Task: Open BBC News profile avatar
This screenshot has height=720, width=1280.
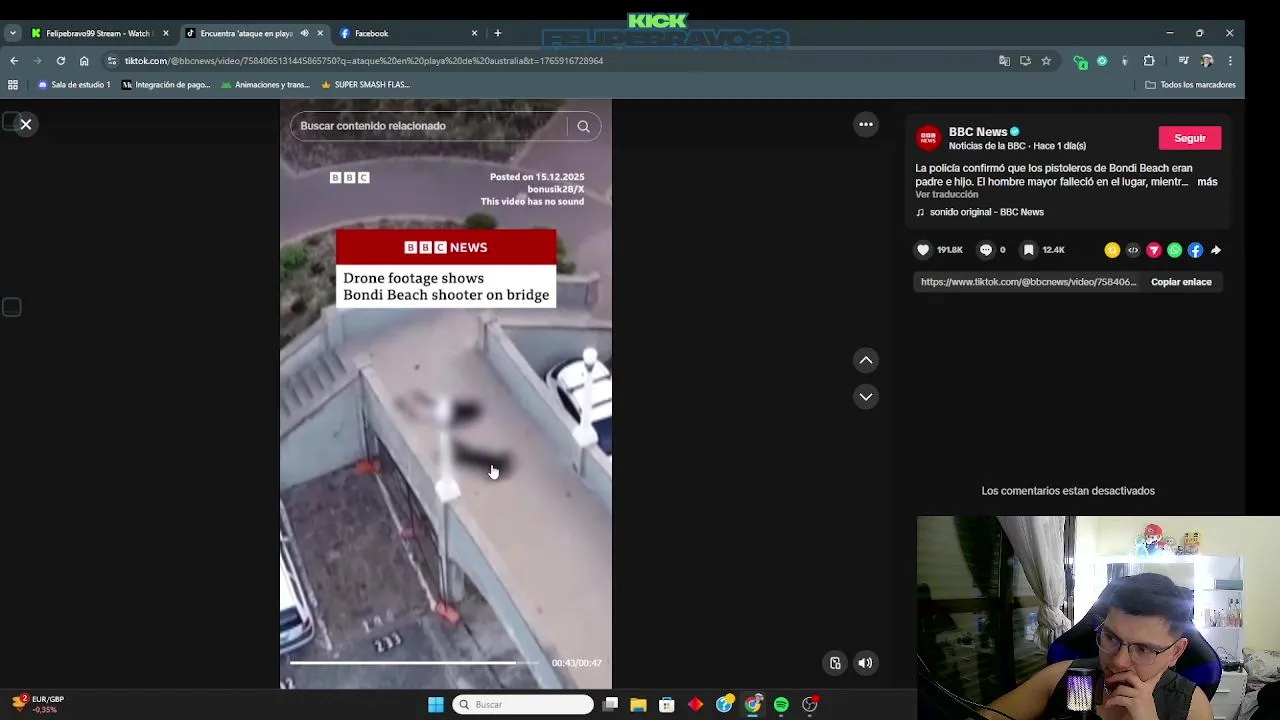Action: (x=929, y=138)
